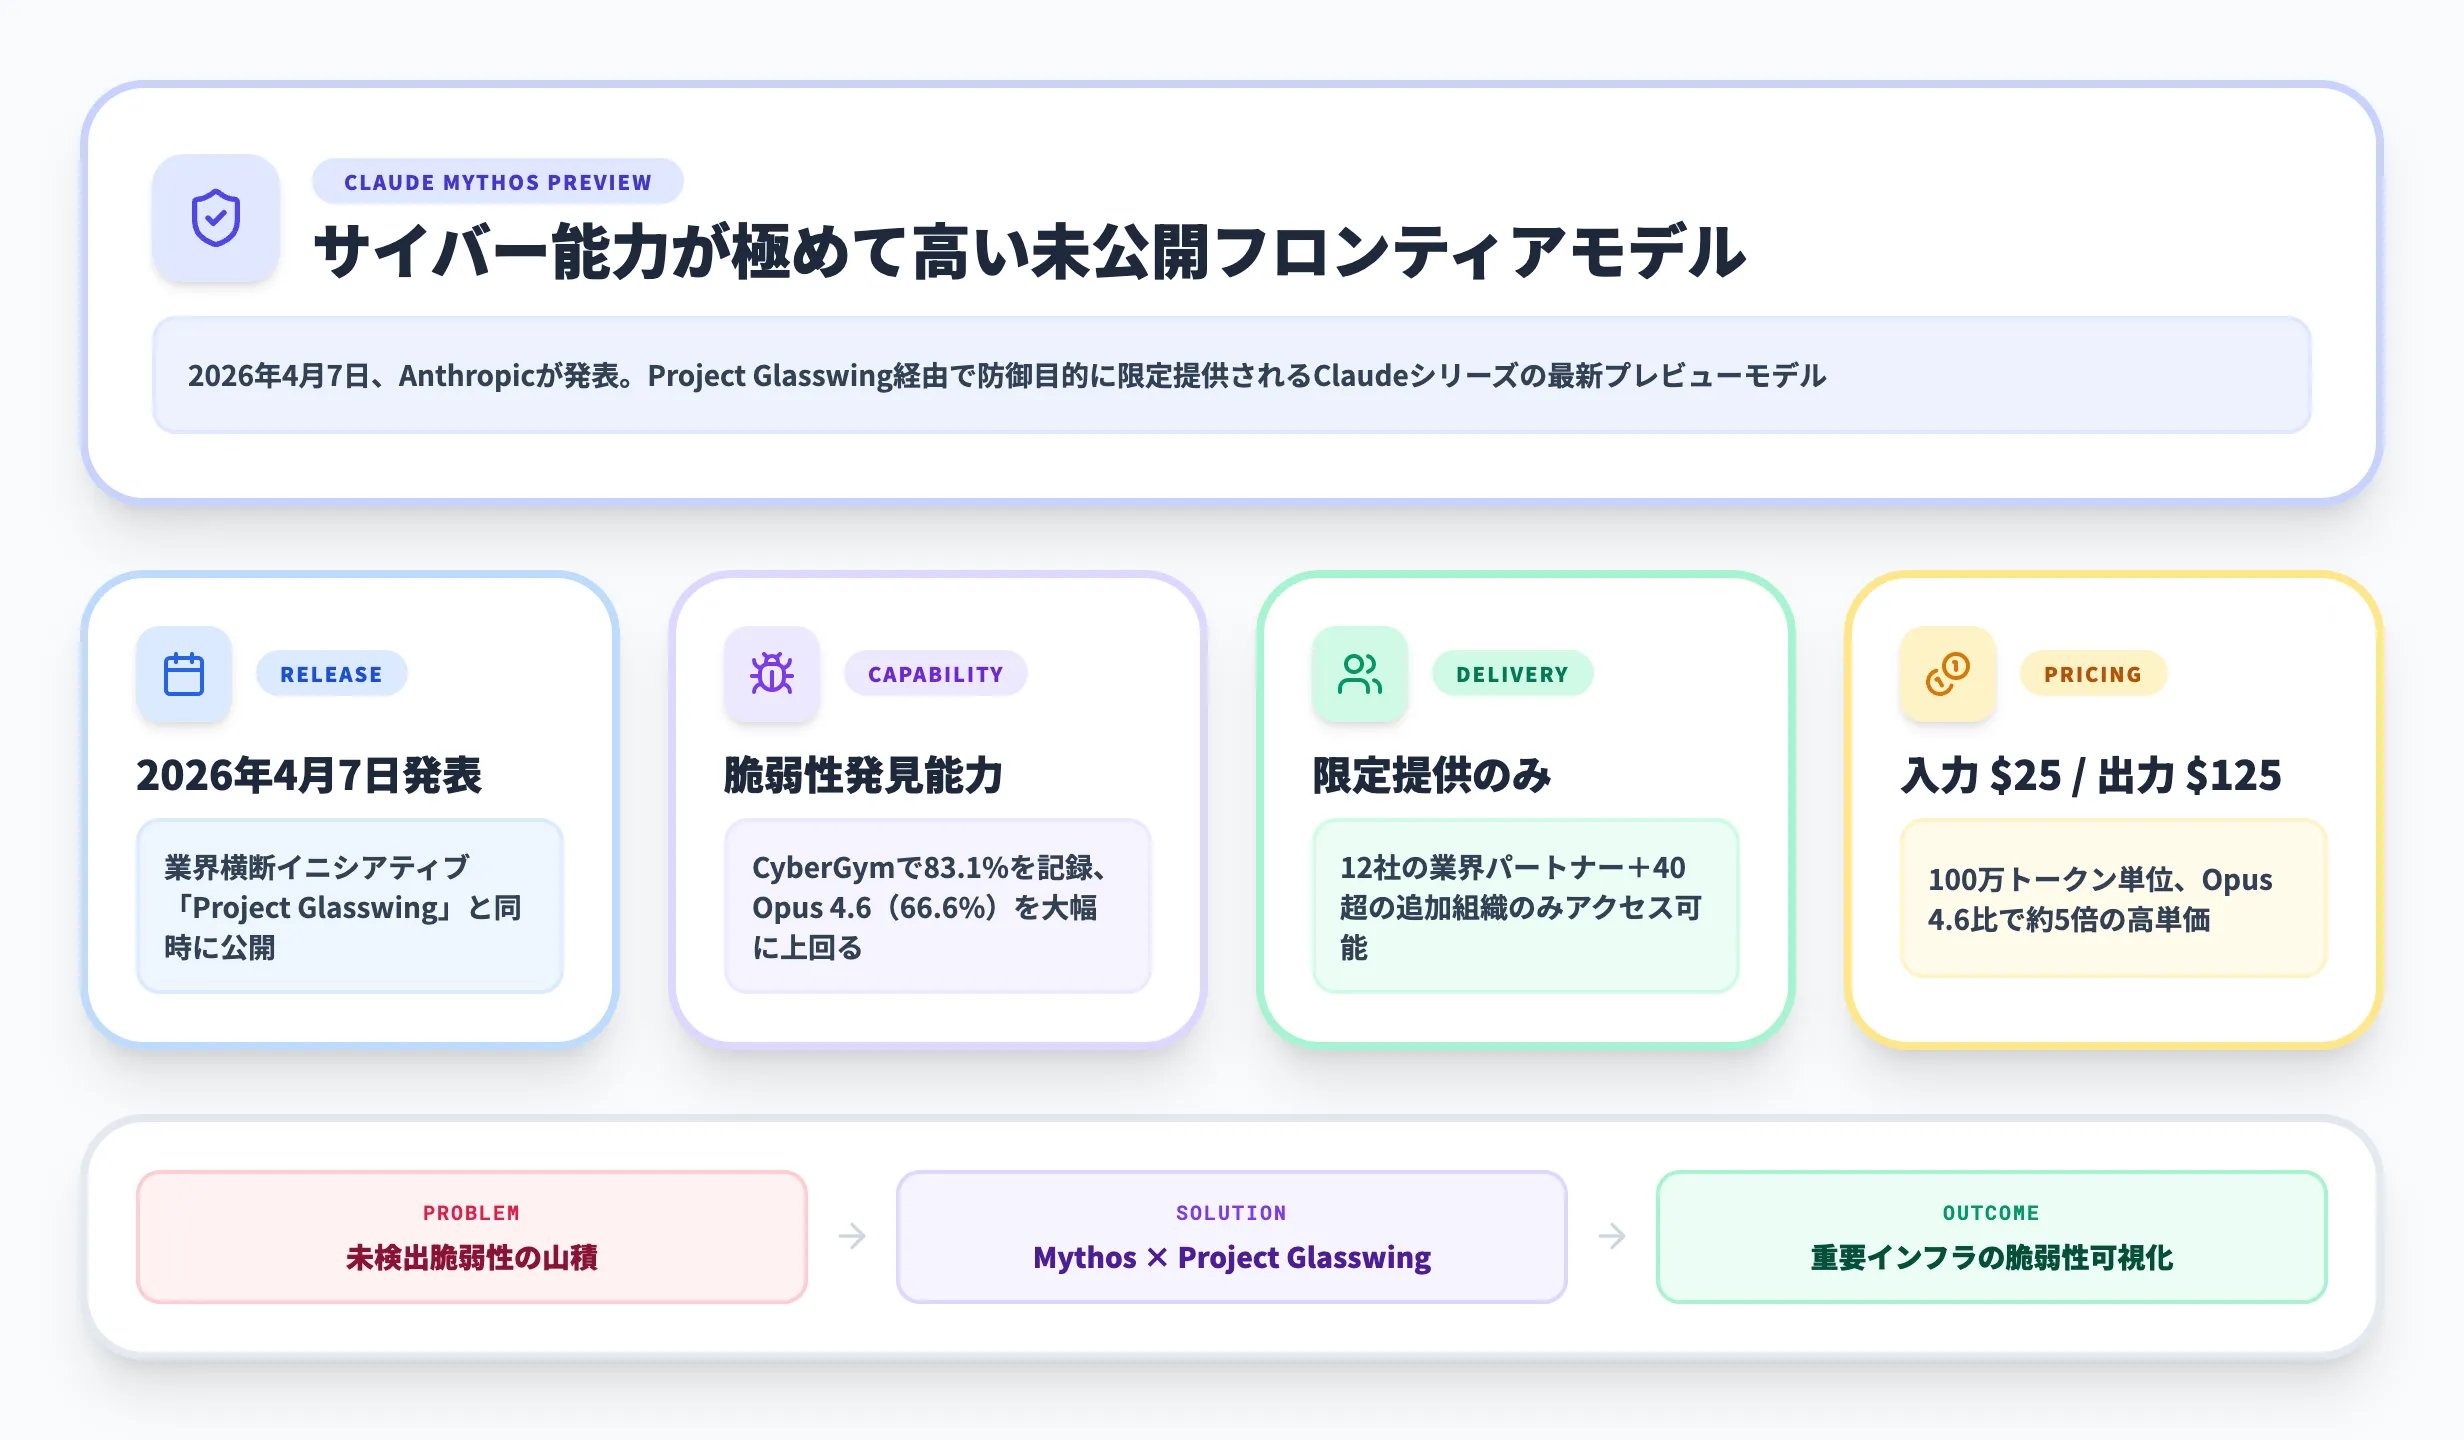
Task: Click the arrow between SOLUTION and OUTCOME
Action: (1612, 1237)
